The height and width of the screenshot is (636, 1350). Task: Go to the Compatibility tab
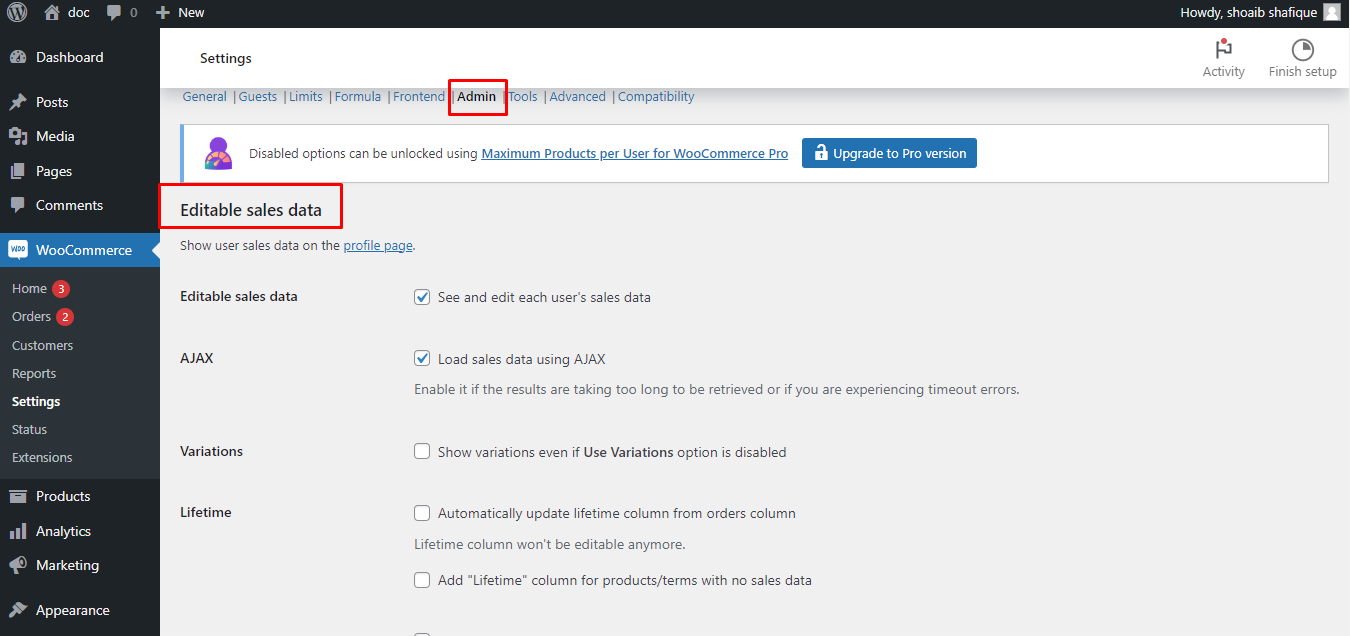[656, 97]
